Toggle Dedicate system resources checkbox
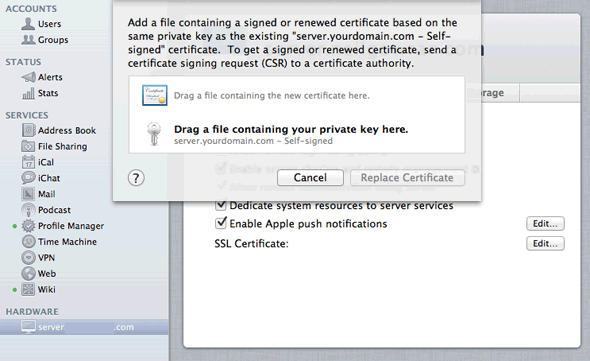The image size is (590, 361). coord(220,206)
